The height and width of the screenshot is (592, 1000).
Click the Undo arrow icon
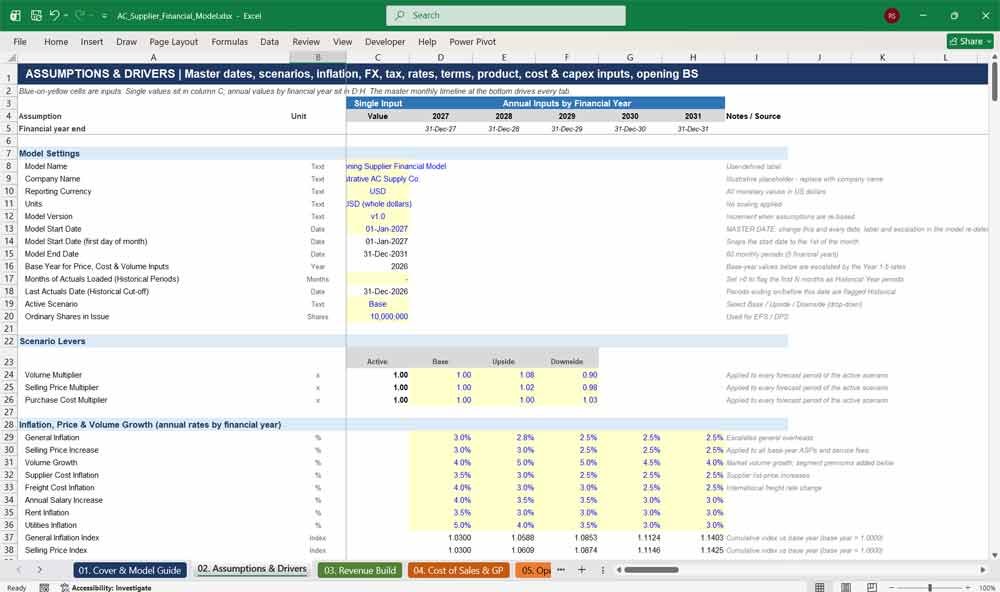click(x=54, y=15)
